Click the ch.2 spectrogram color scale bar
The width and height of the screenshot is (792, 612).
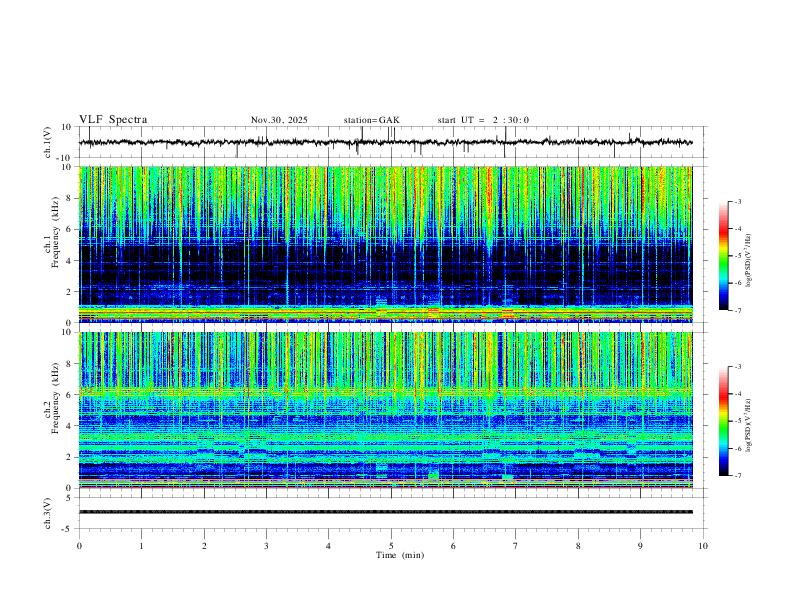pyautogui.click(x=724, y=421)
